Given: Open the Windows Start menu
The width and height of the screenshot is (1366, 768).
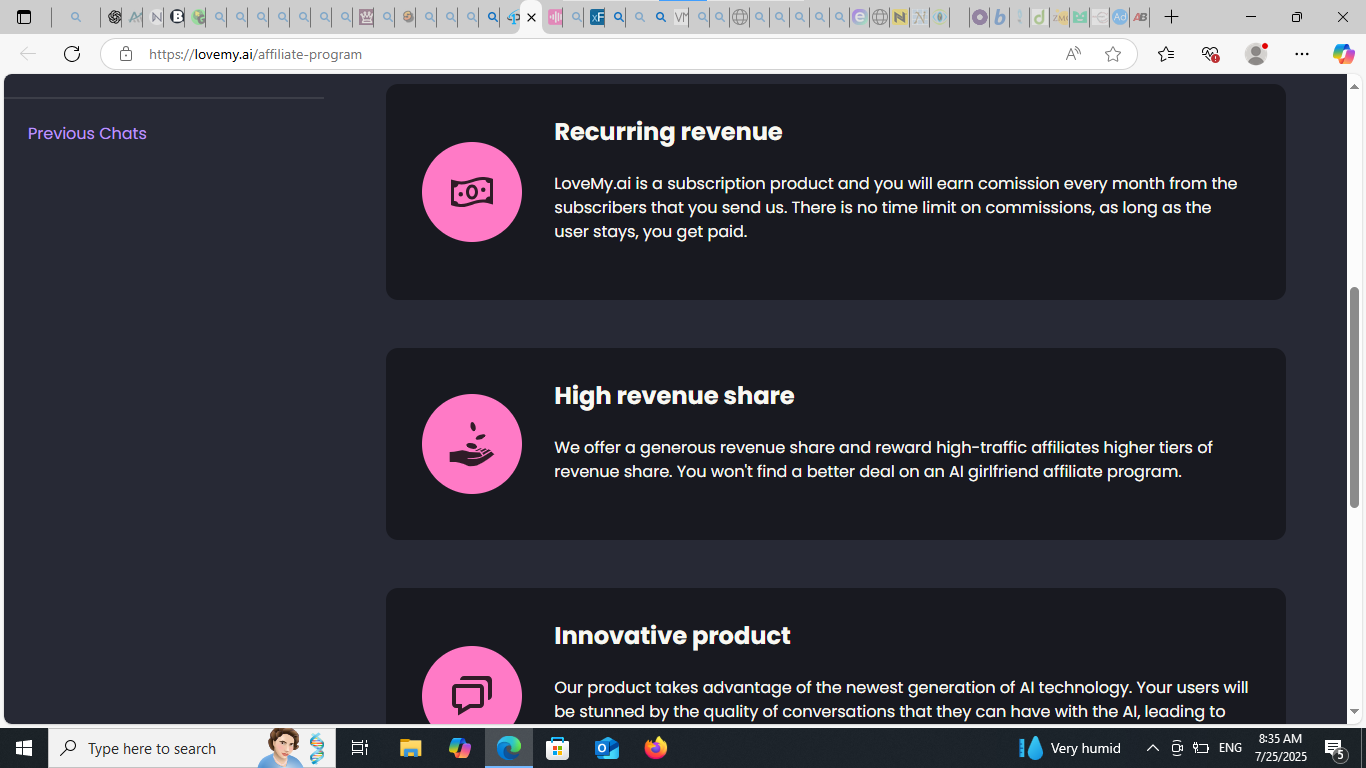Looking at the screenshot, I should [24, 748].
